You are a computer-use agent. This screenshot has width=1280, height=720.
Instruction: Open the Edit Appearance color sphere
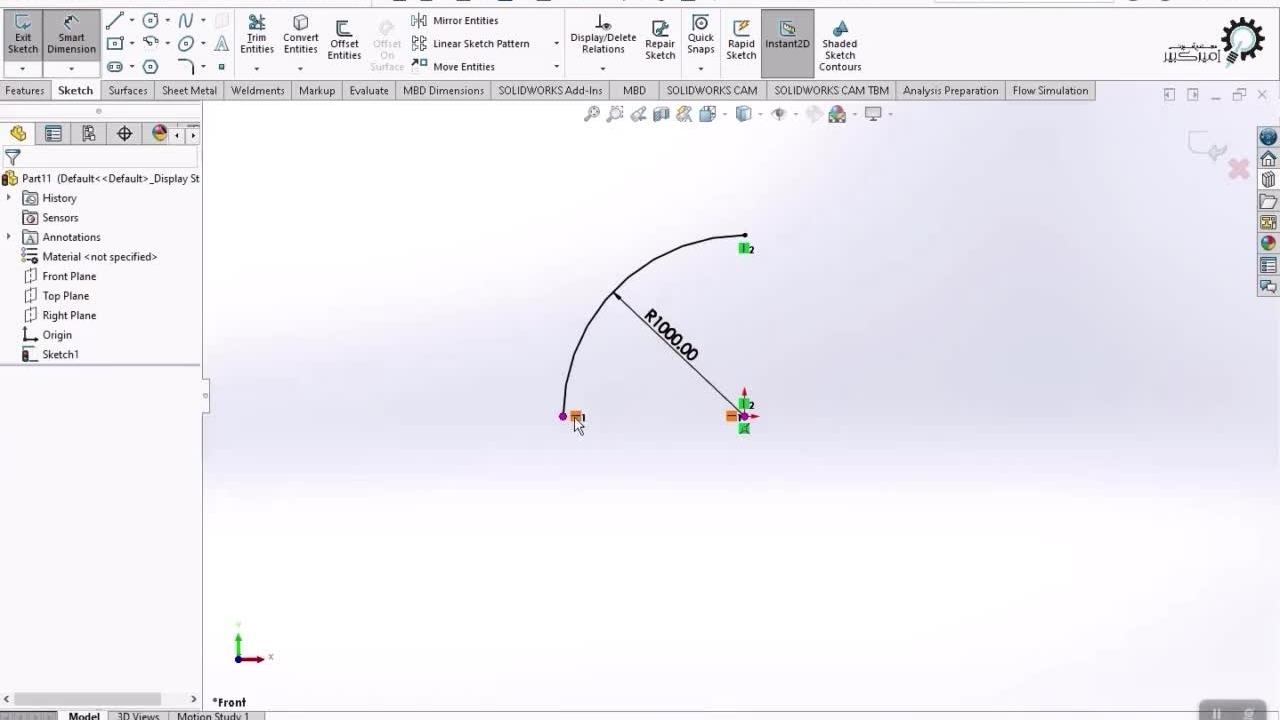838,115
